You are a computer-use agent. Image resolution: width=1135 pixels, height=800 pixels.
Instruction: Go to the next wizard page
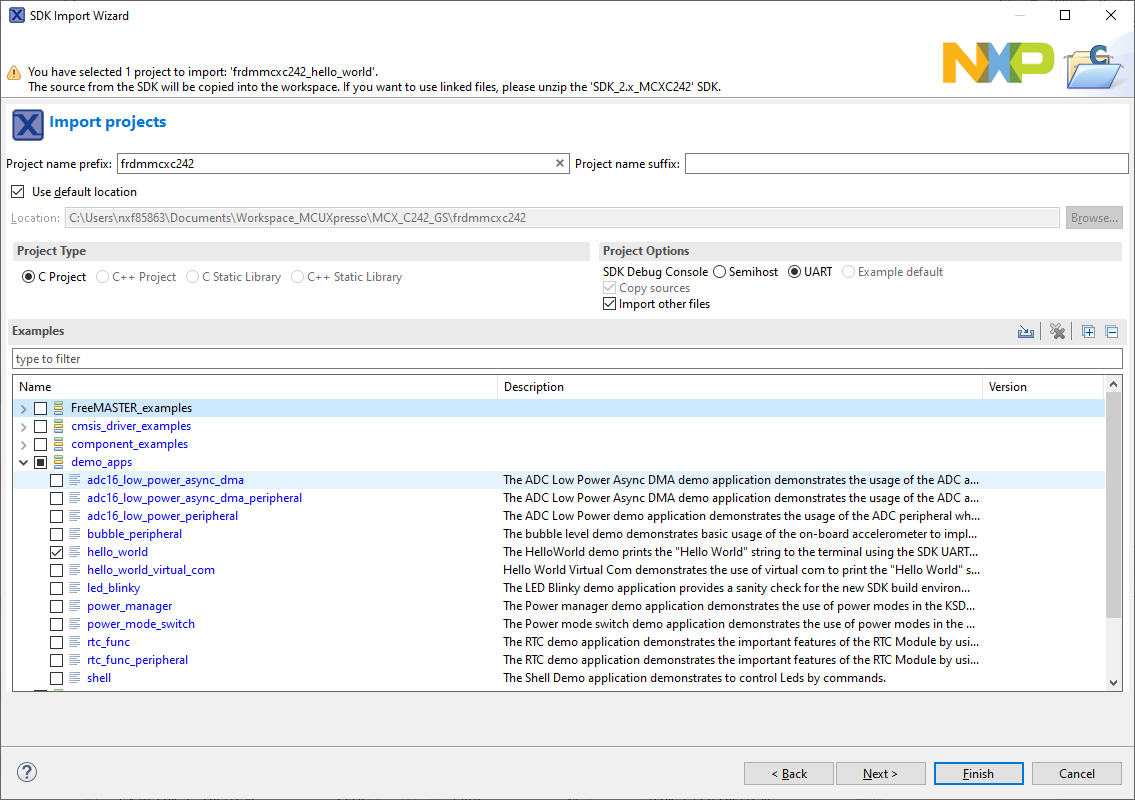880,773
